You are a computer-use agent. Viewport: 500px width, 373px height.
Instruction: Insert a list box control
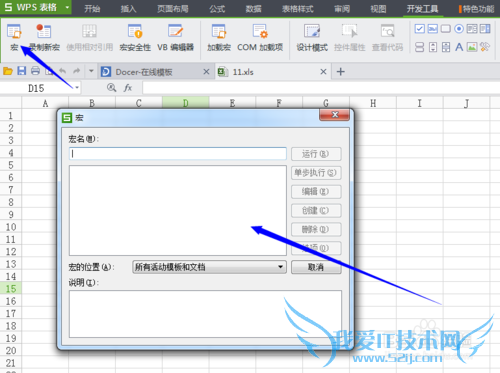(472, 29)
